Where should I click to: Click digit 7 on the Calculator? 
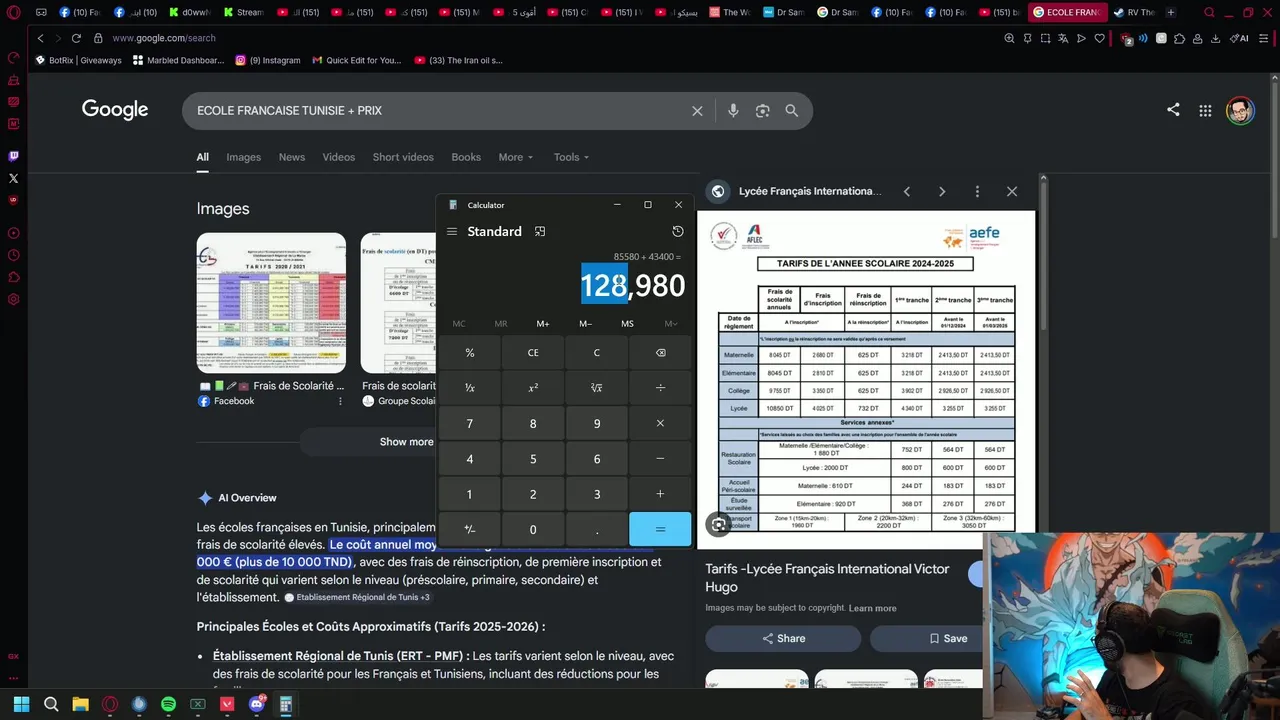(470, 424)
